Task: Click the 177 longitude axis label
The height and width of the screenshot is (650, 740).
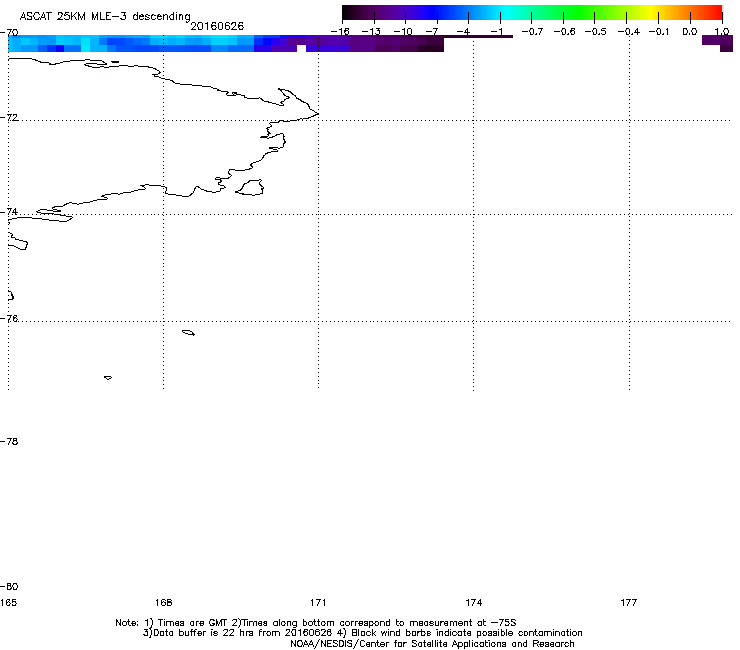Action: (629, 602)
